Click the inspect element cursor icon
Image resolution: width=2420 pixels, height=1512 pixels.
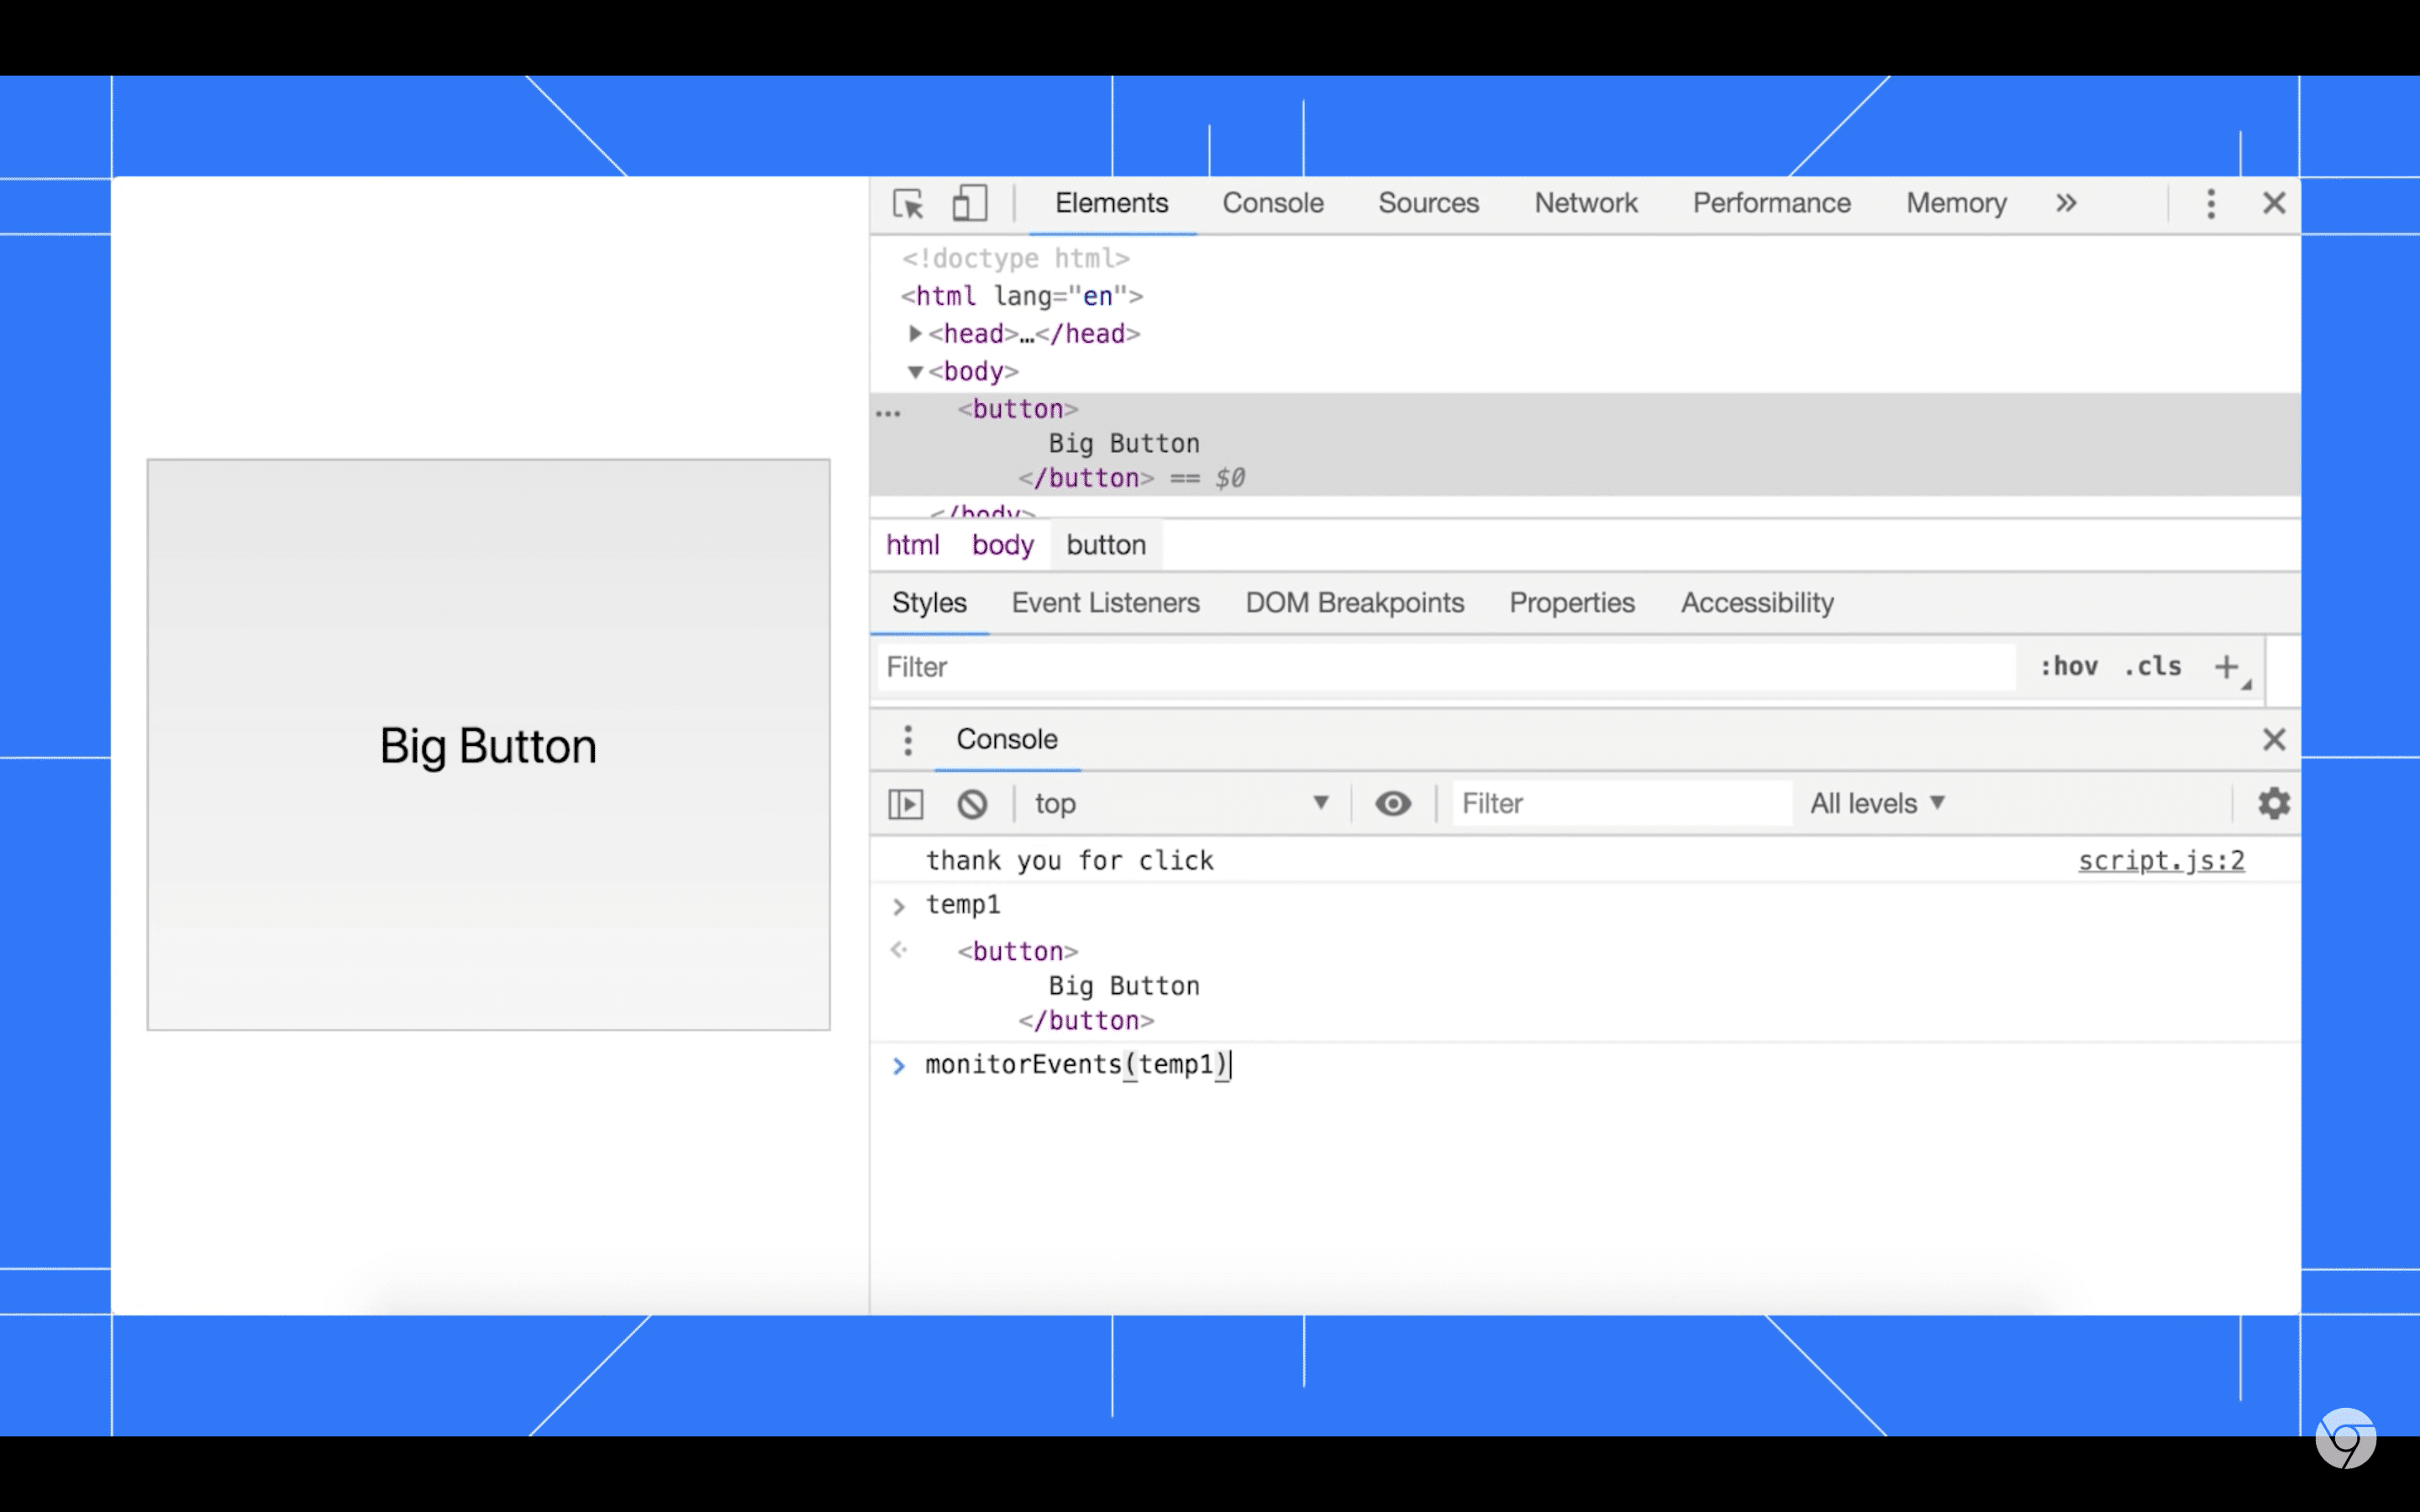coord(907,204)
